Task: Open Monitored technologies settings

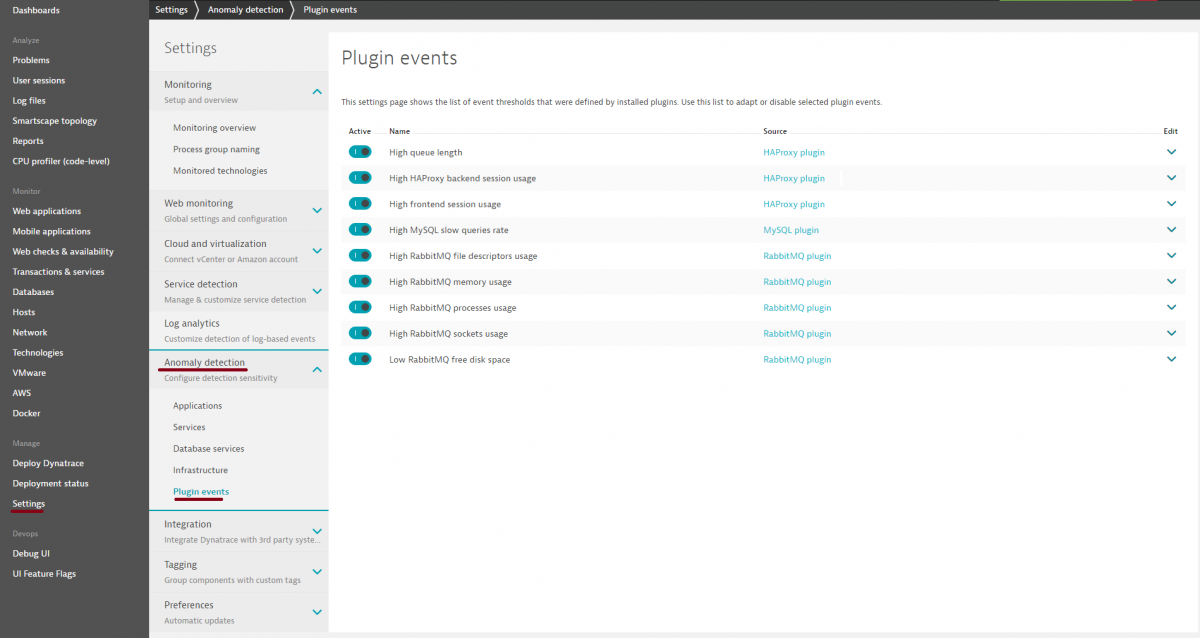Action: click(x=221, y=170)
